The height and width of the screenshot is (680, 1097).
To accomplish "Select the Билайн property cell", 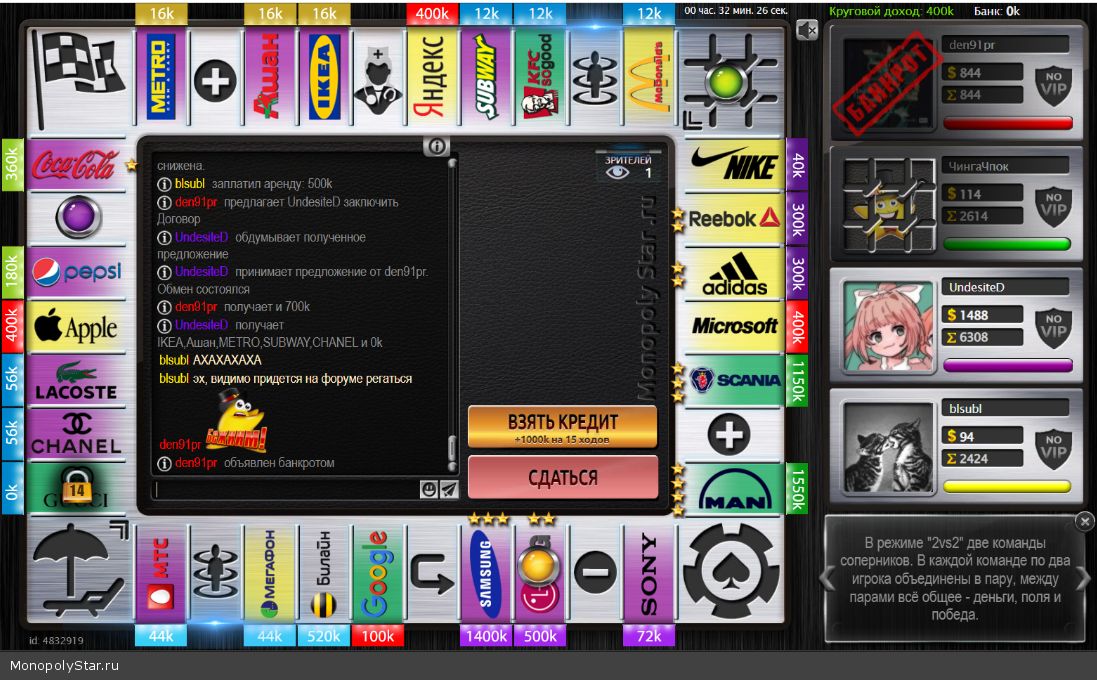I will click(x=324, y=572).
